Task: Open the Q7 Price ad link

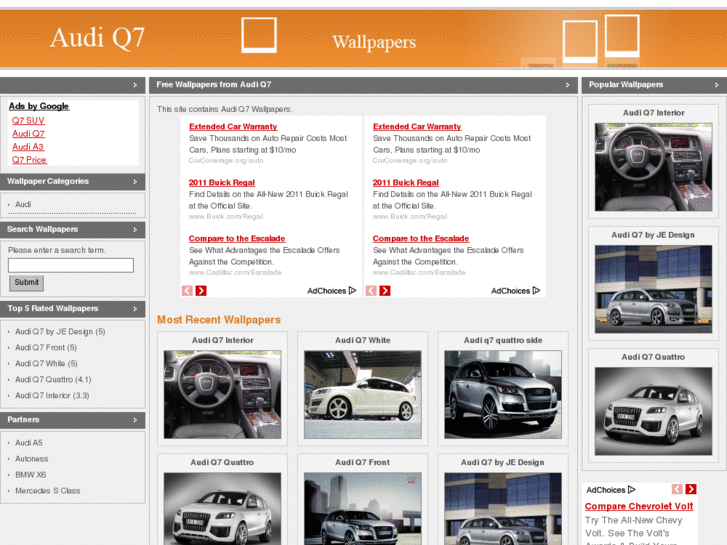Action: pos(29,160)
